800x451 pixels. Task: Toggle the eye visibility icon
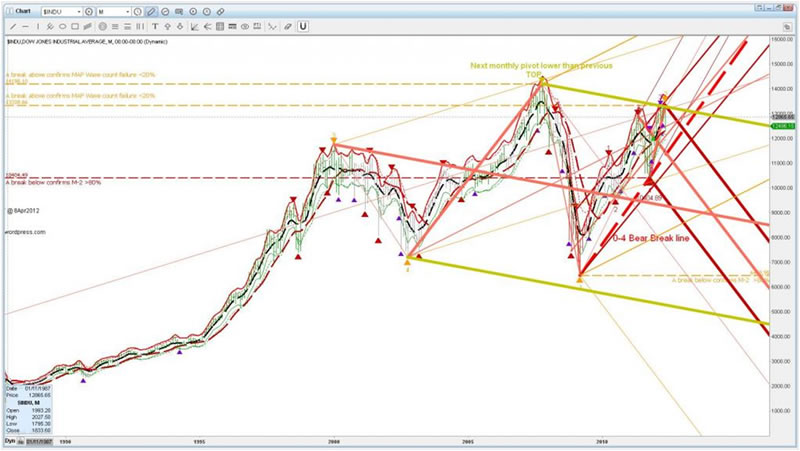click(x=245, y=25)
